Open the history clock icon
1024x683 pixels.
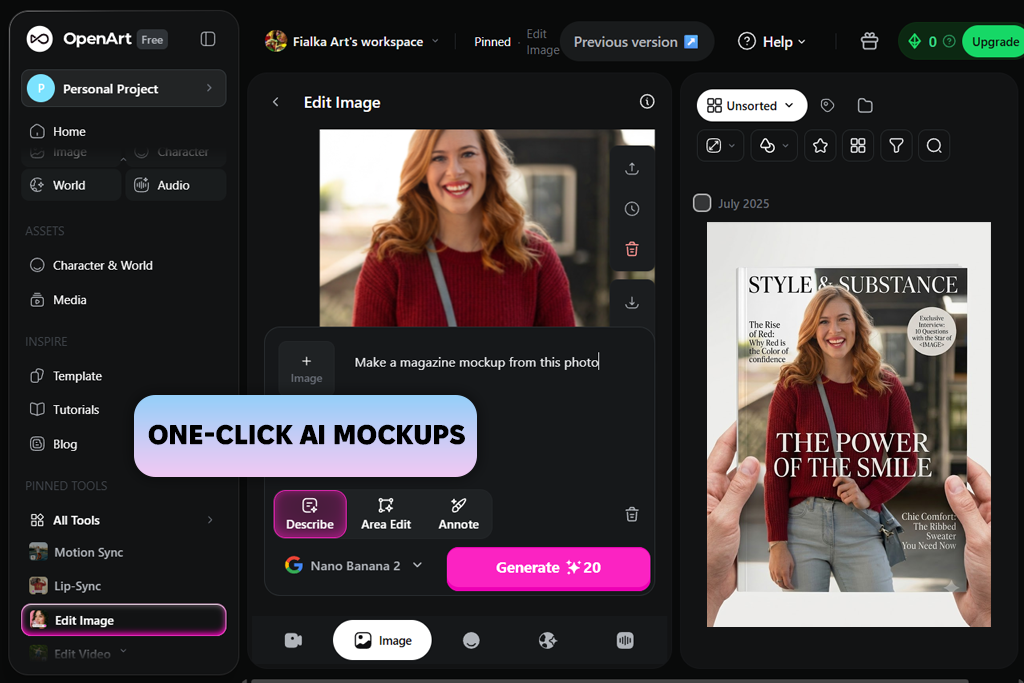tap(632, 209)
